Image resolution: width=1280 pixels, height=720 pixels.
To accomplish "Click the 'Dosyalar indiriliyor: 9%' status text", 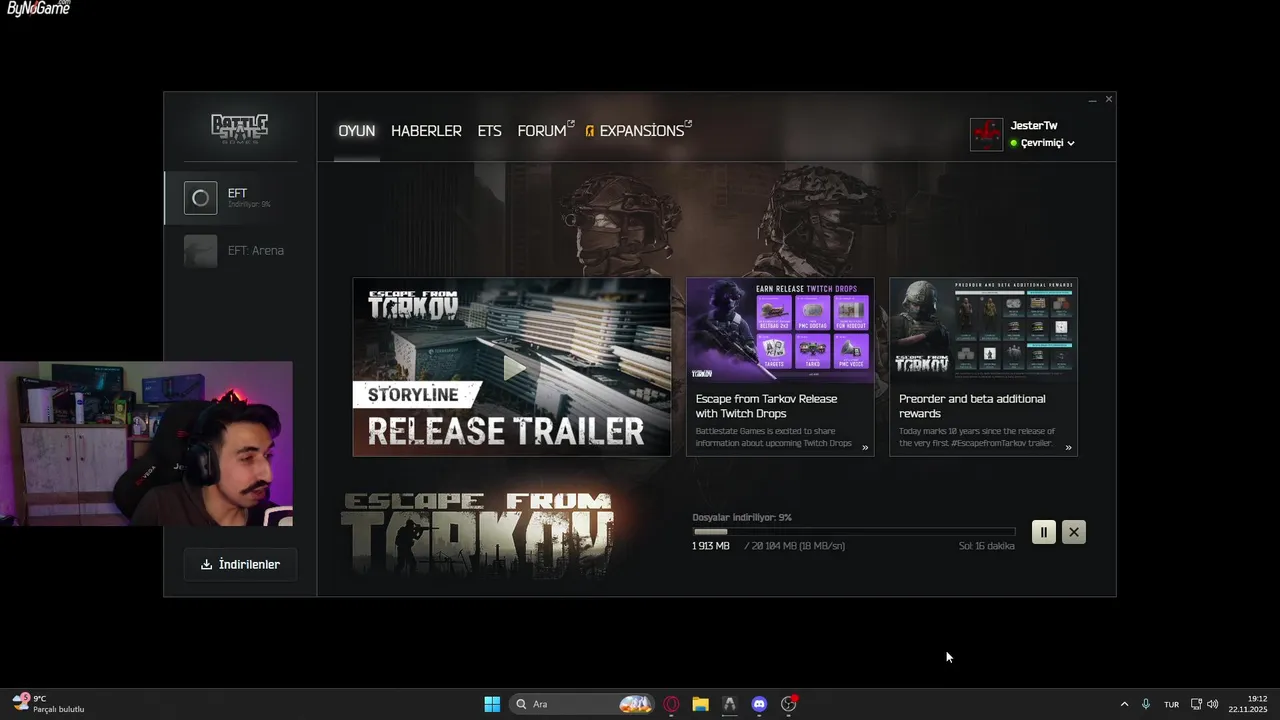I will coord(742,517).
